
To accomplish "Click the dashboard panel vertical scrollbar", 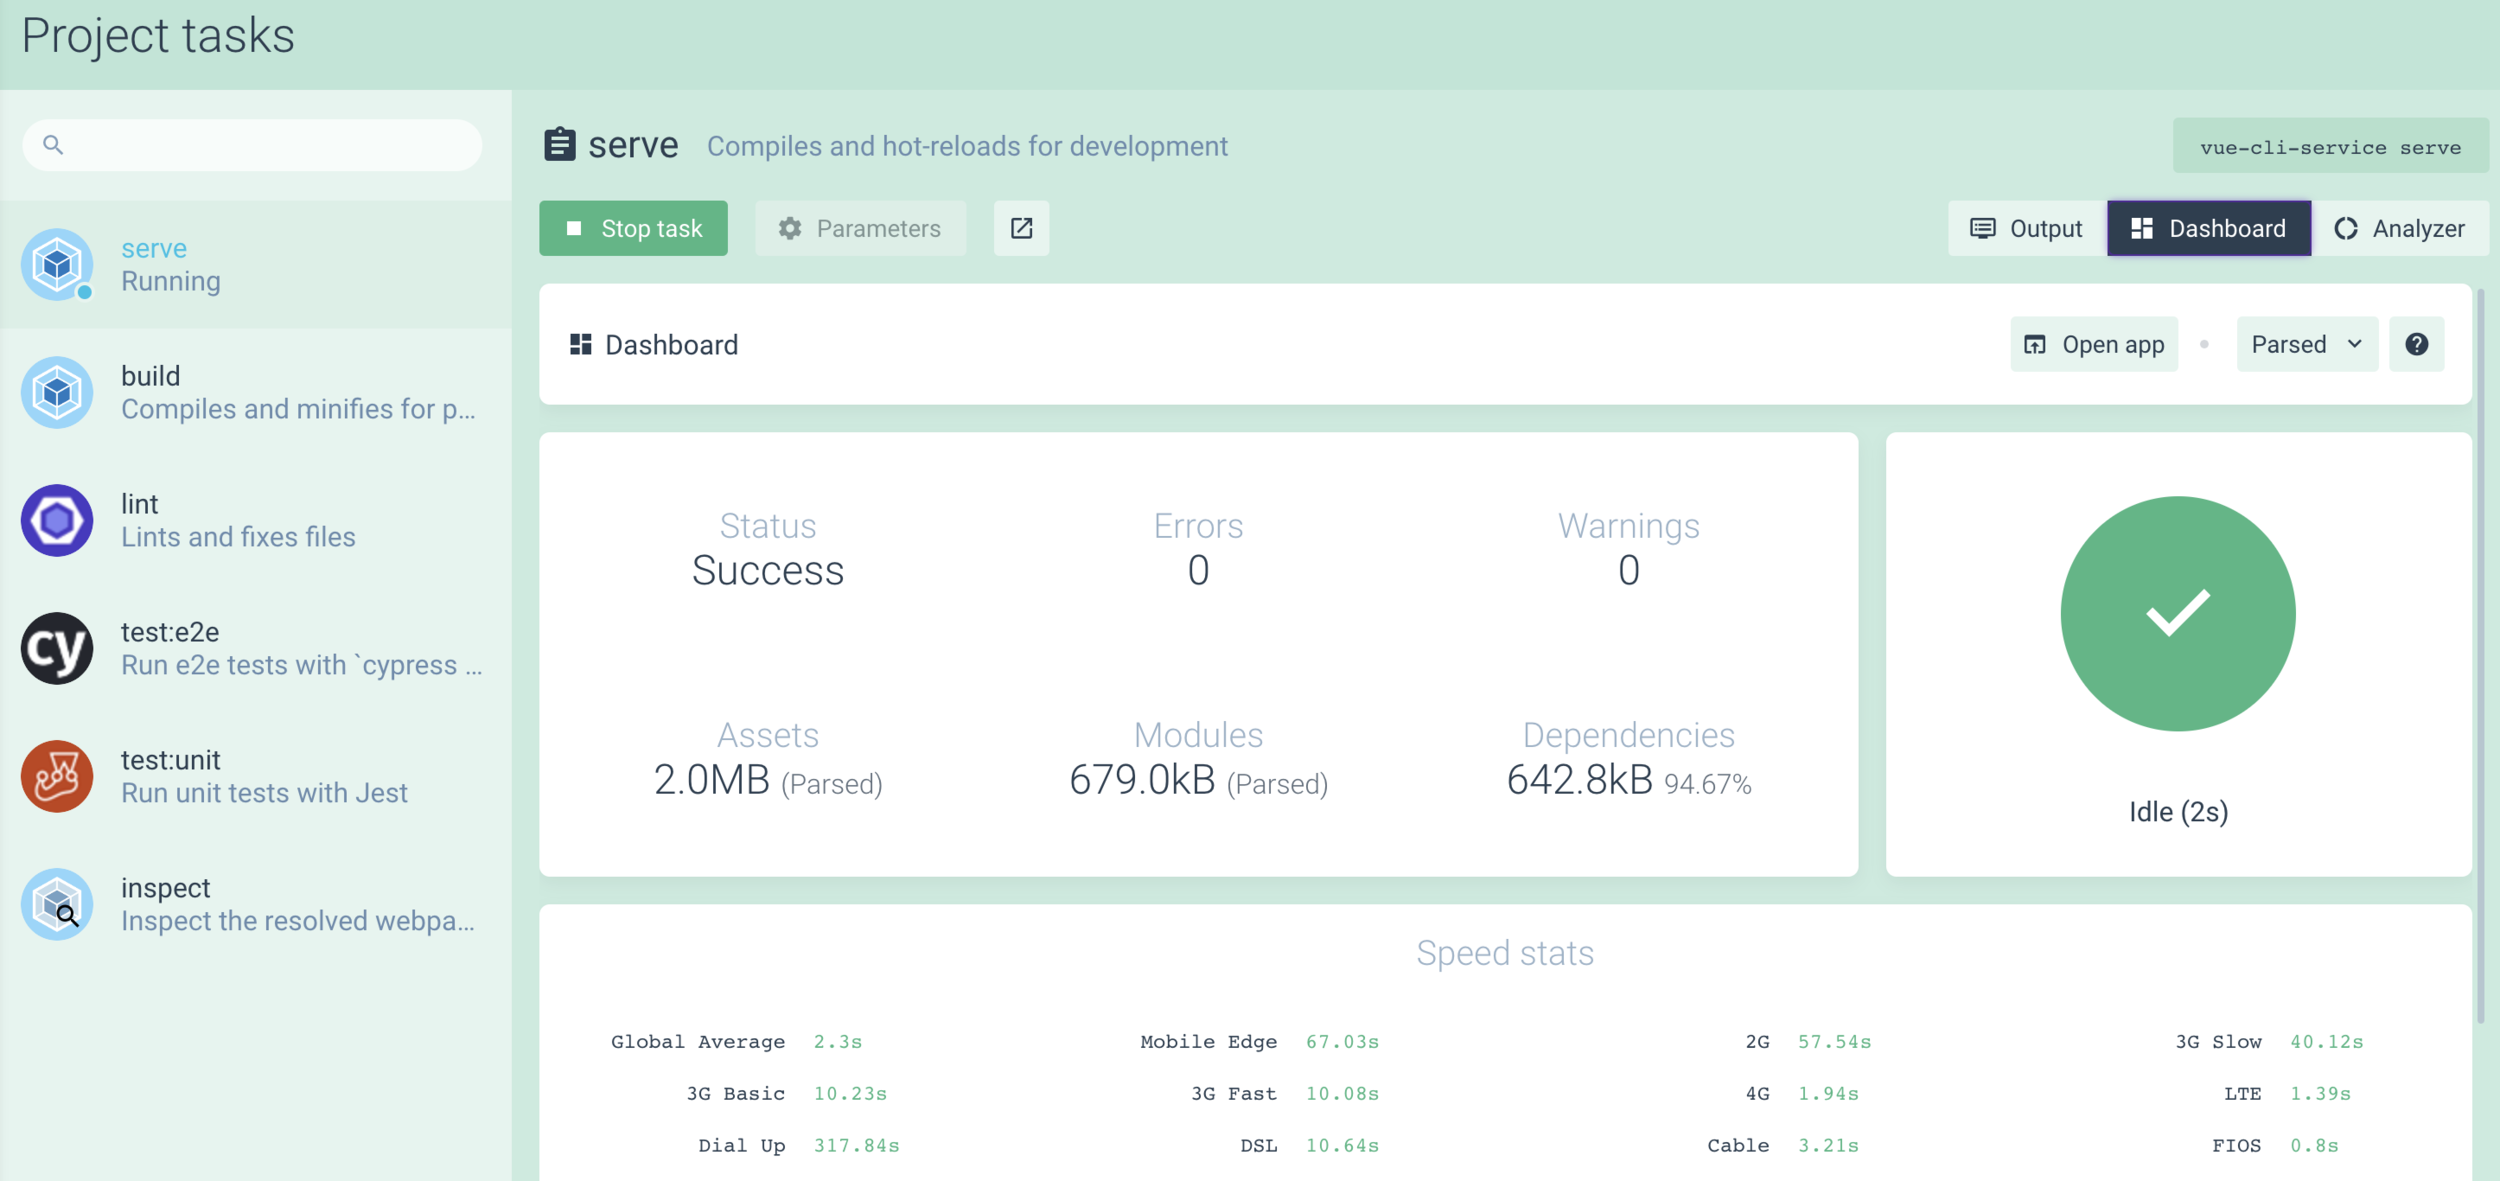I will click(2480, 655).
